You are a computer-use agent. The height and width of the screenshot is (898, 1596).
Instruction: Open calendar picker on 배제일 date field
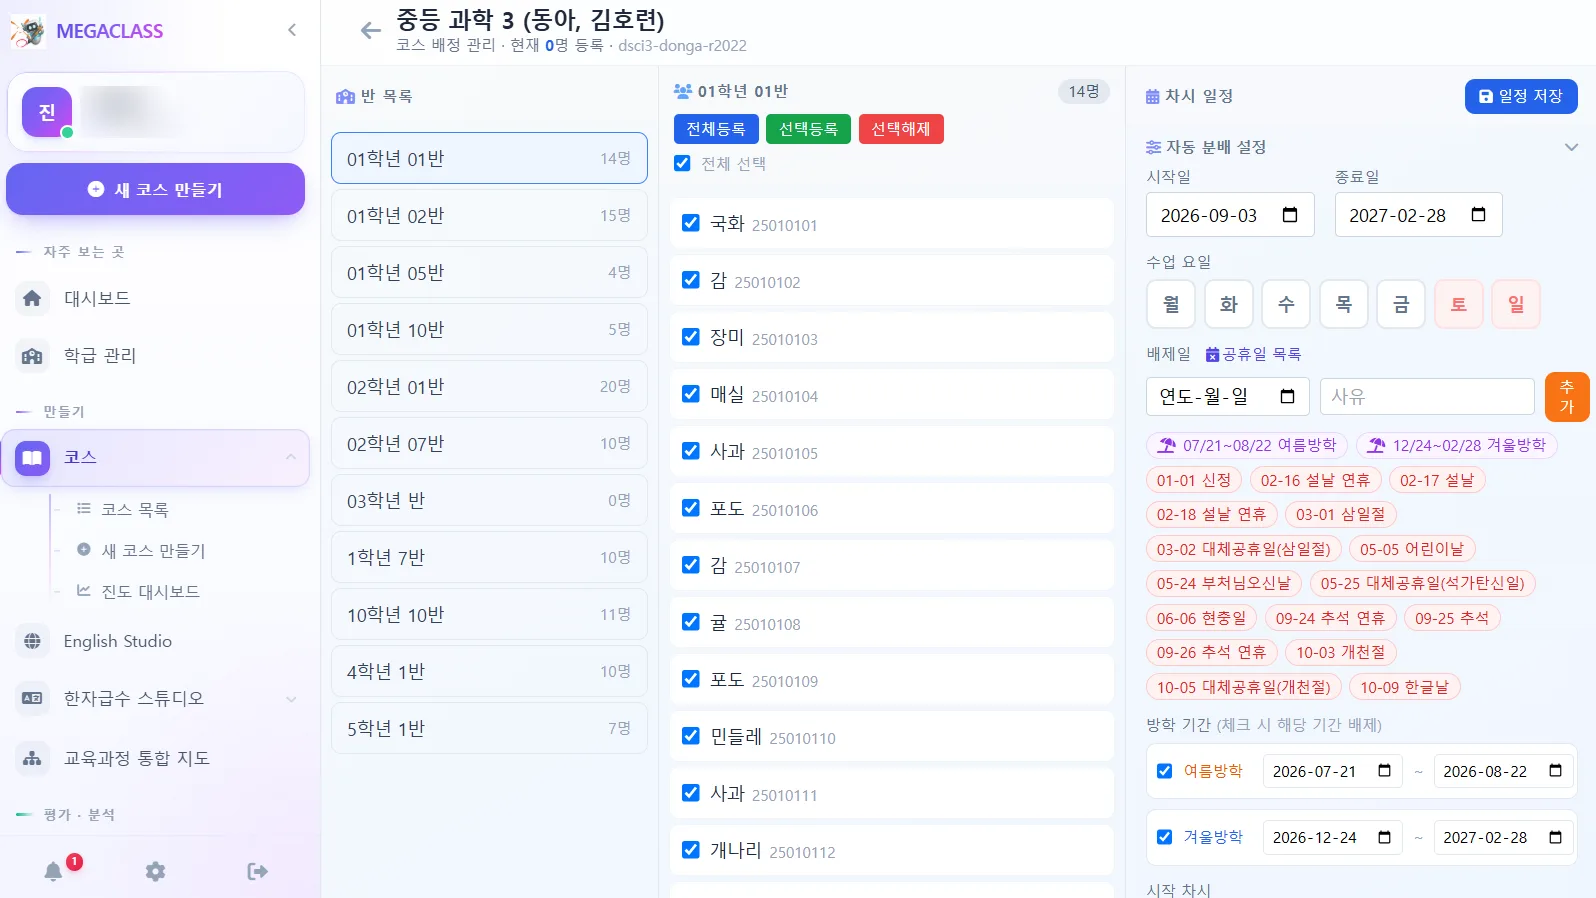pos(1287,396)
